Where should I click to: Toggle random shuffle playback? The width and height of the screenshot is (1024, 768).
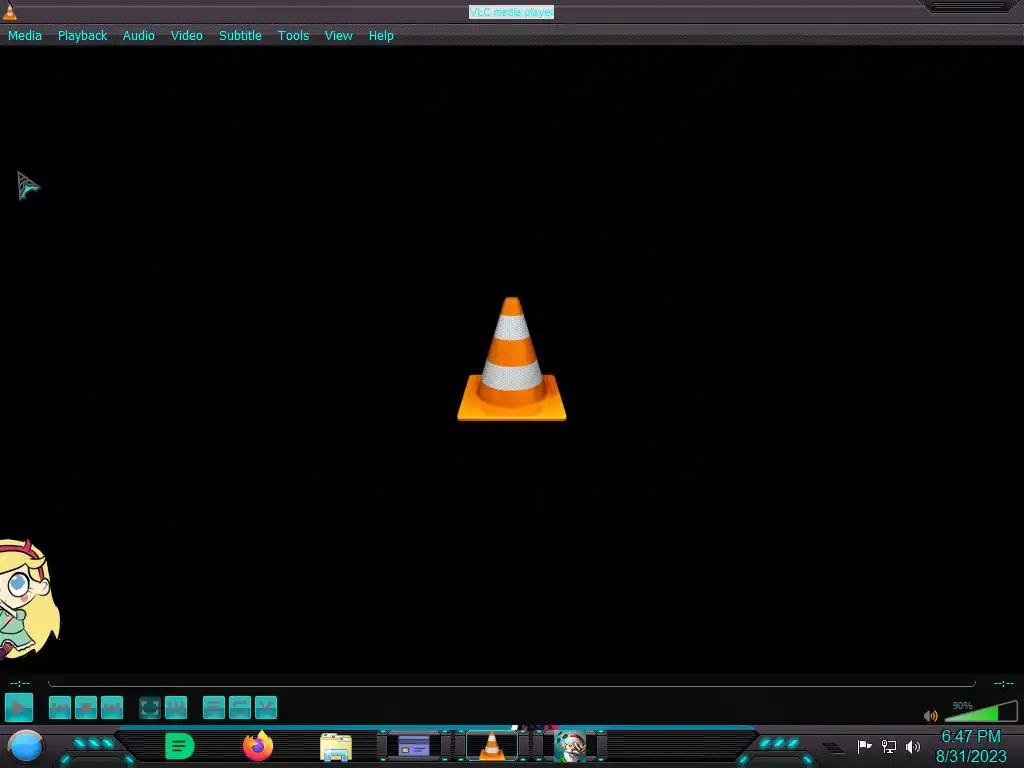point(266,708)
